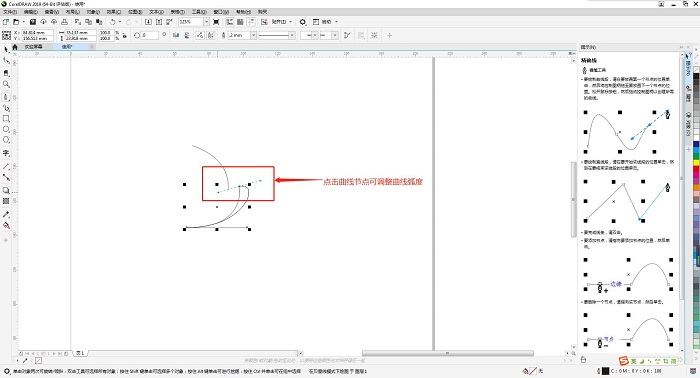Expand the Undo history dropdown arrow
Image resolution: width=700 pixels, height=378 pixels.
[x=120, y=22]
